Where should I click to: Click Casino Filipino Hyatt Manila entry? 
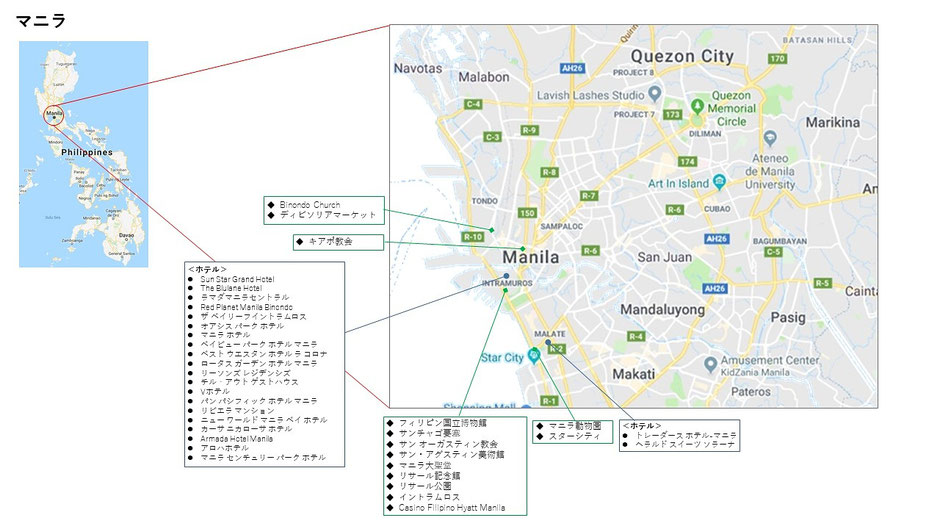tap(452, 508)
